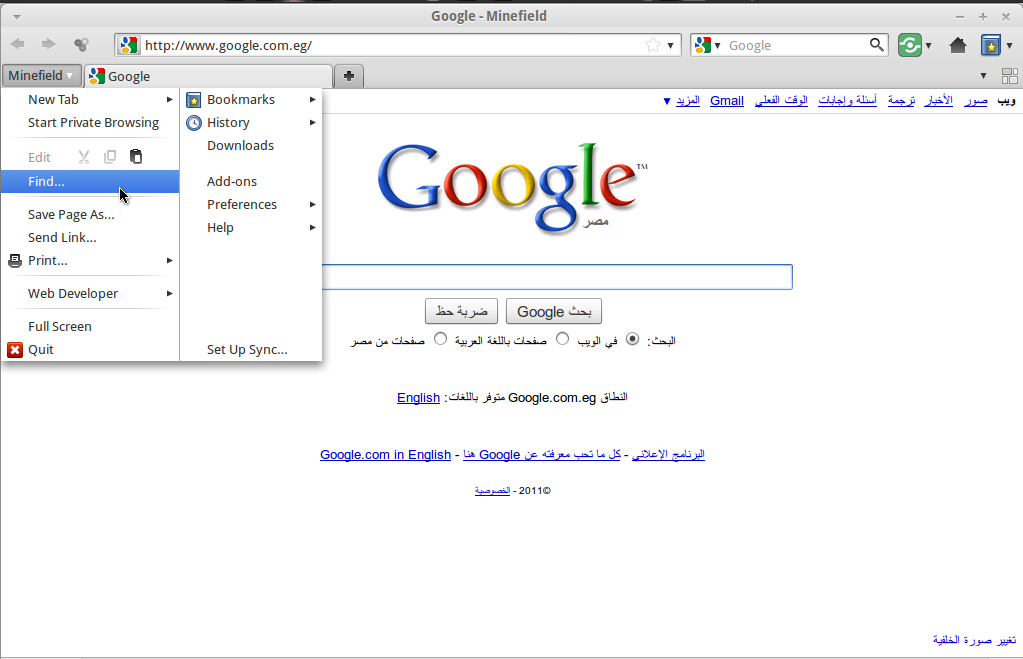Switch to the Google tab

[x=209, y=76]
